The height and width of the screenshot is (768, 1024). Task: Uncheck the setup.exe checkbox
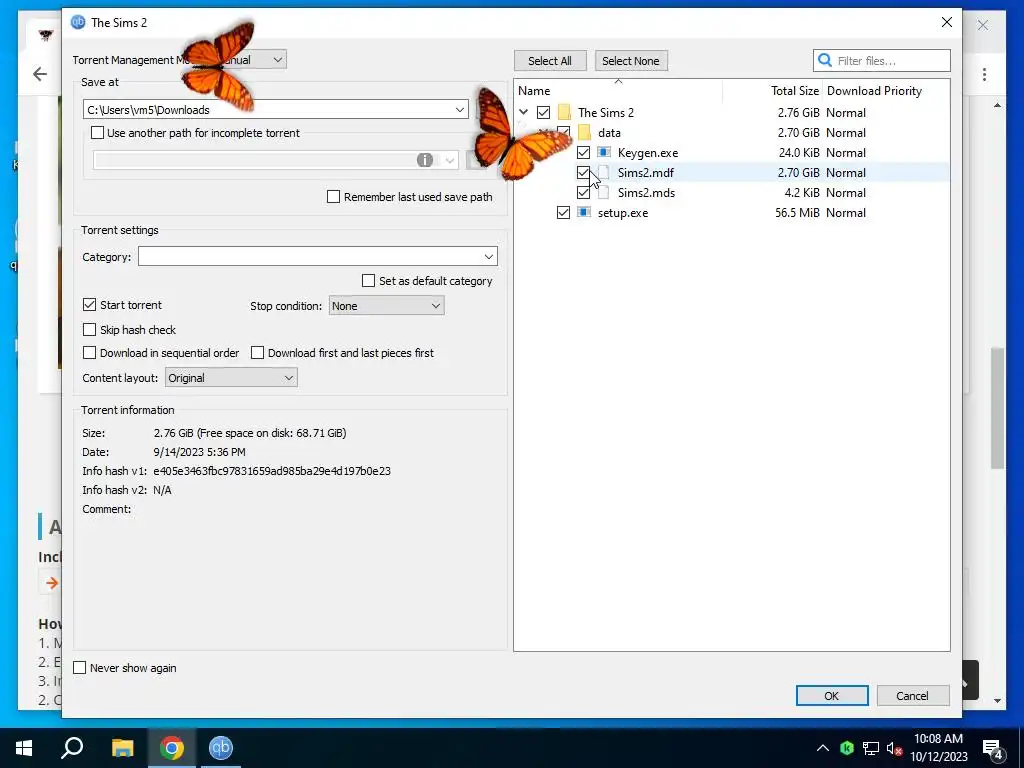point(564,212)
